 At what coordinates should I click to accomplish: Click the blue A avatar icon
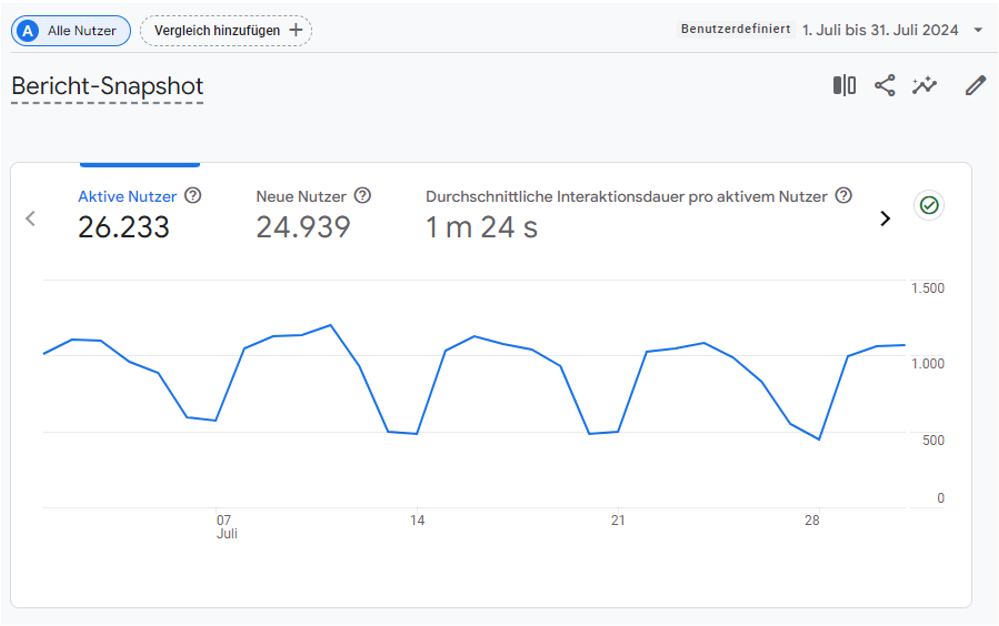tap(27, 31)
